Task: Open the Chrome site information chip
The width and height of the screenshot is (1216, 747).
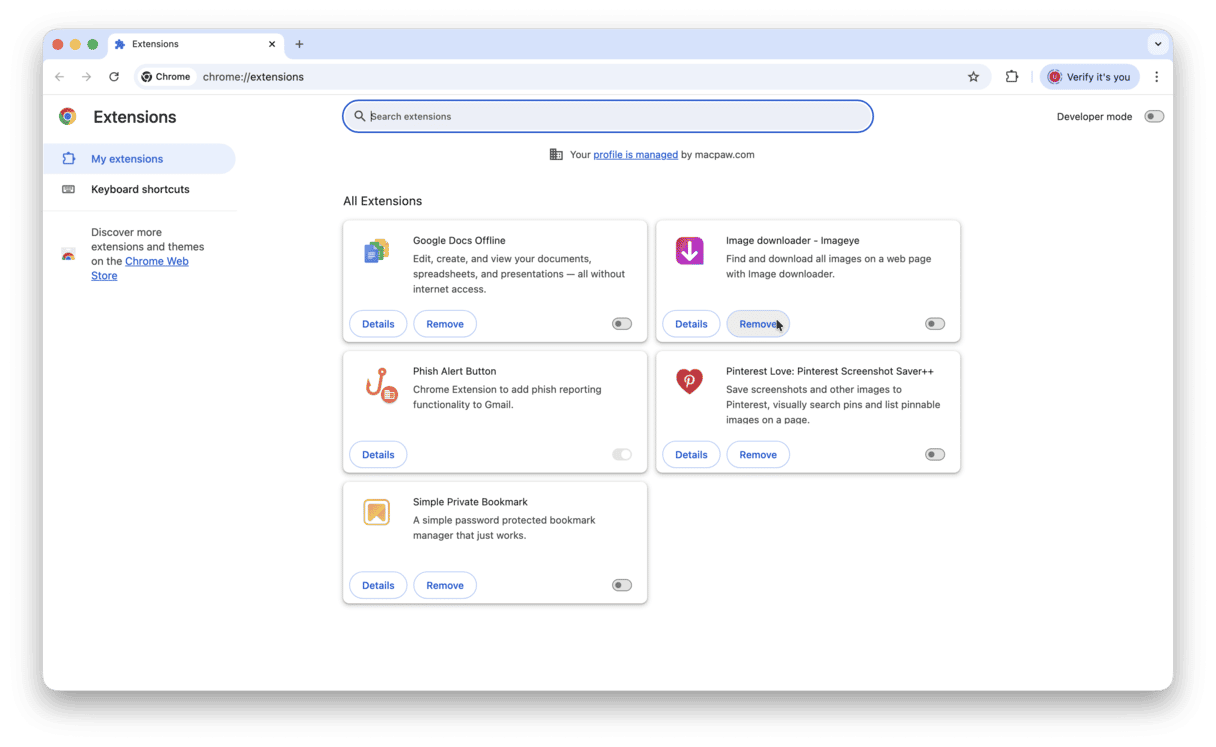Action: coord(165,76)
